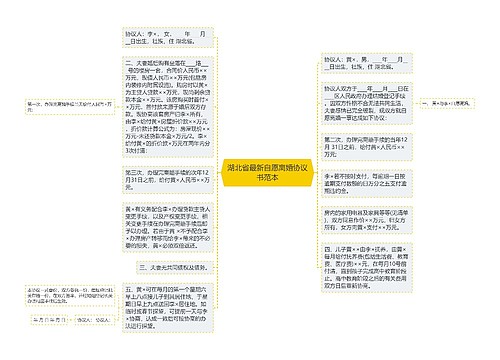Image resolution: width=500 pixels, height=360 pixels.
Task: Click node starting 房内的家用电器及家具
Action: pyautogui.click(x=367, y=220)
